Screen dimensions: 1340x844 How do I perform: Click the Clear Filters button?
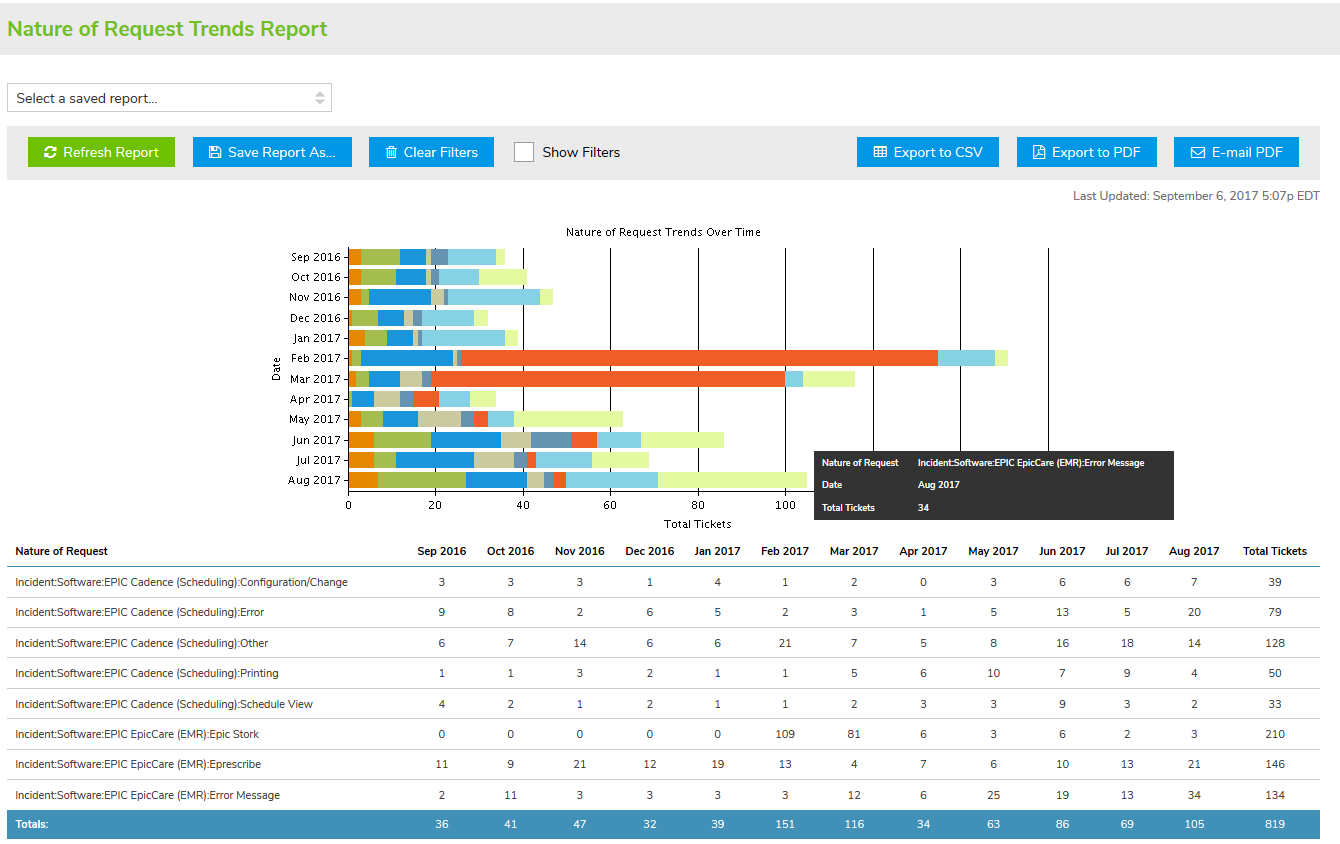point(431,152)
